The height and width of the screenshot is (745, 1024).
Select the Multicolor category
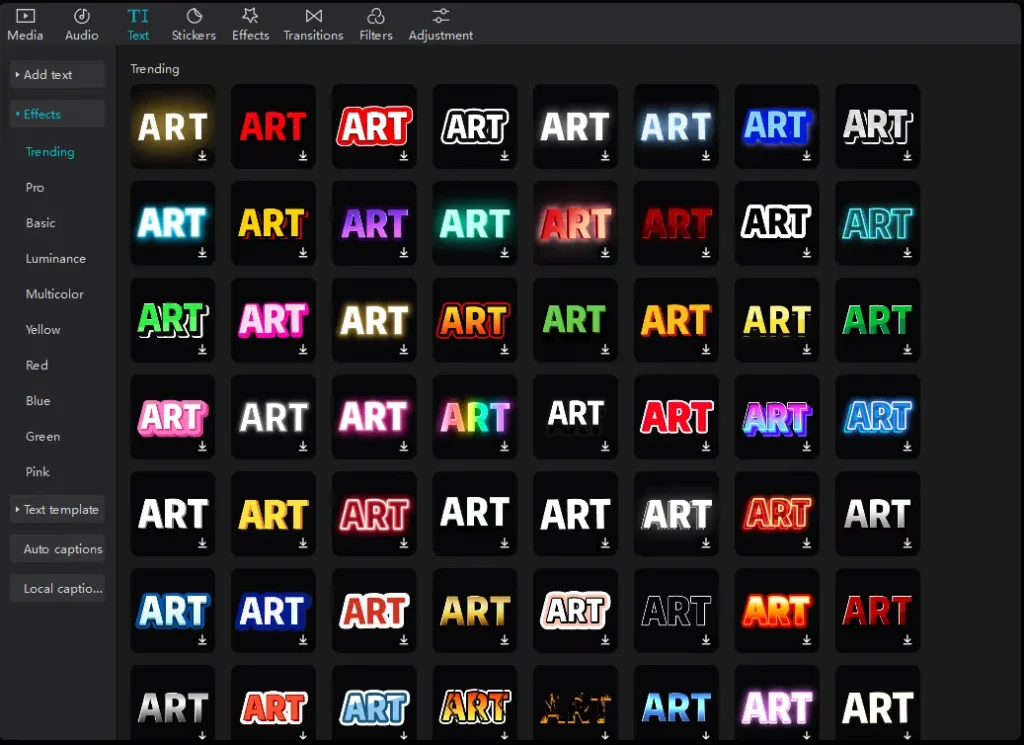point(55,295)
